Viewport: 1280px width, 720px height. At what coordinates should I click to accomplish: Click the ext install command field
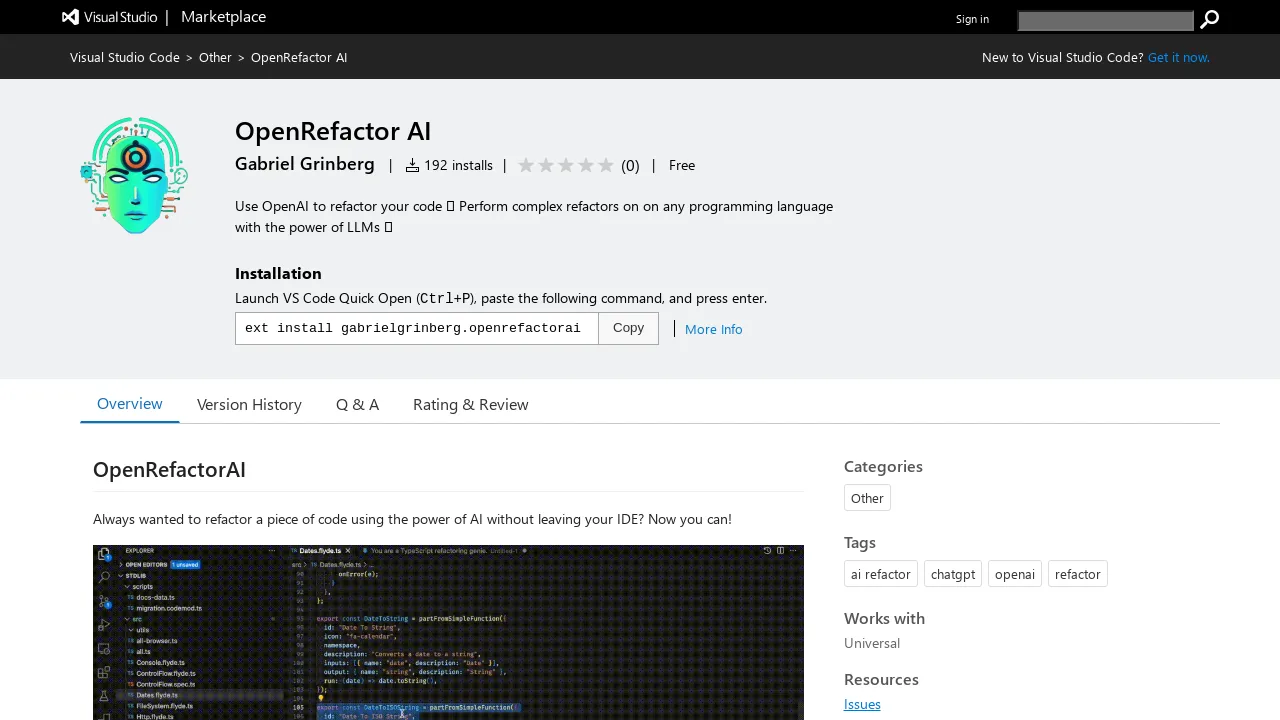416,328
